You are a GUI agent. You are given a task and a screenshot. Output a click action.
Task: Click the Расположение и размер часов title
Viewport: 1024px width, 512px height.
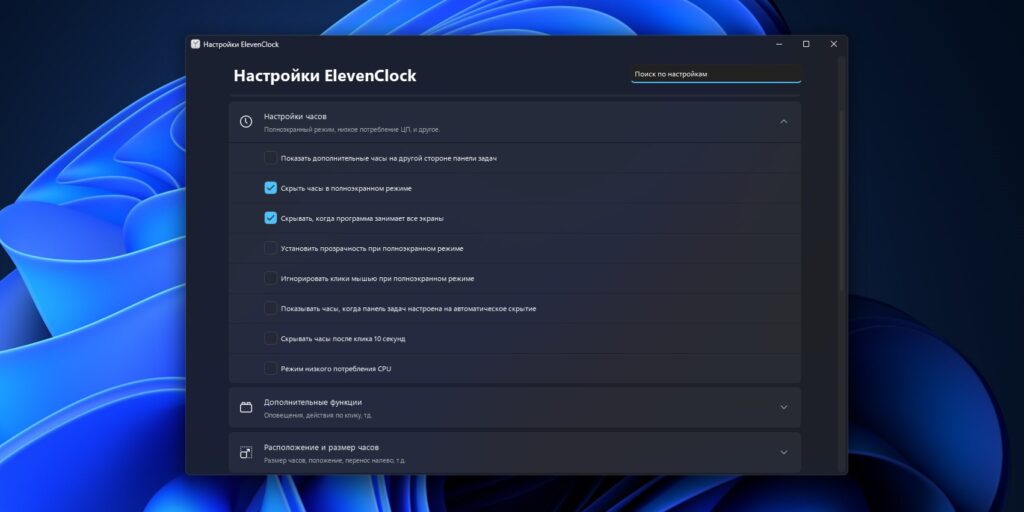point(321,447)
